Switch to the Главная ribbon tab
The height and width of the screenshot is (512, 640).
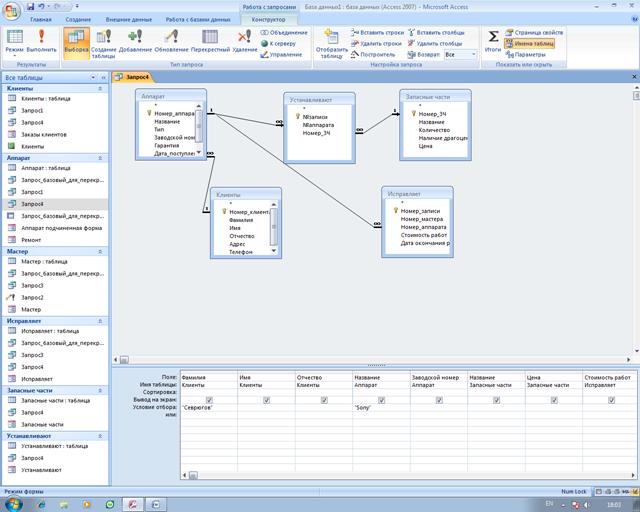point(41,19)
